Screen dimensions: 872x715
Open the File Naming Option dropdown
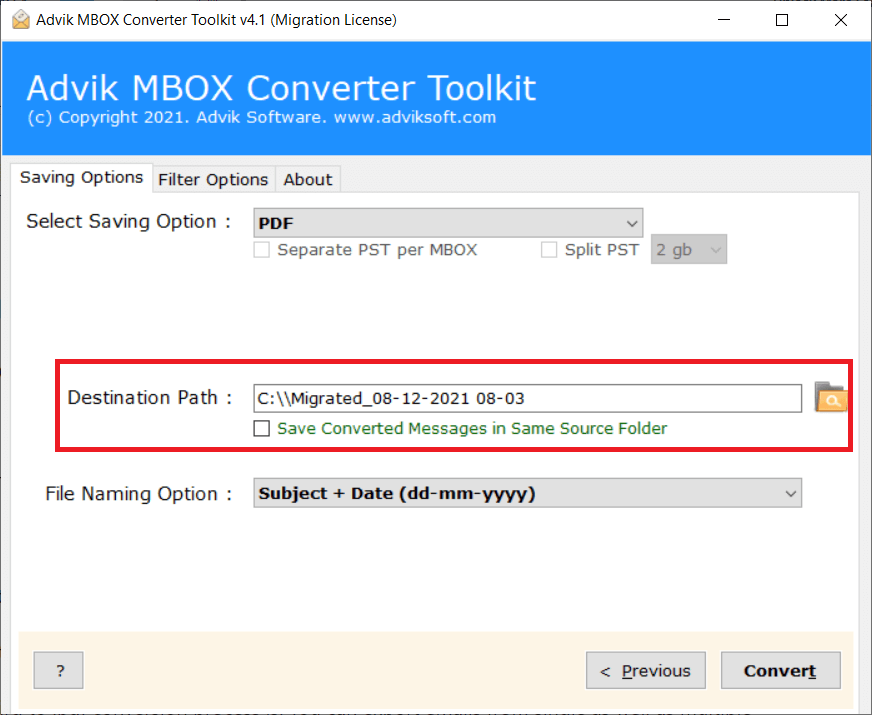[527, 493]
